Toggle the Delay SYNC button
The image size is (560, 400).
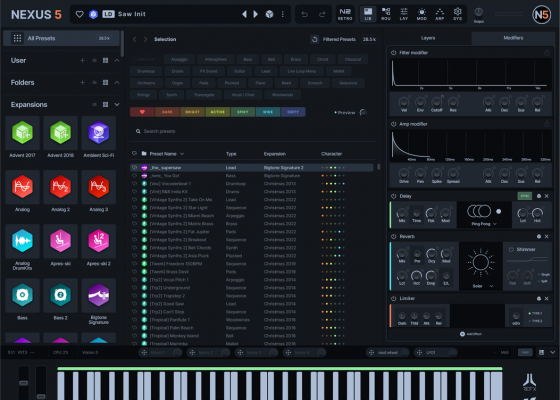525,196
